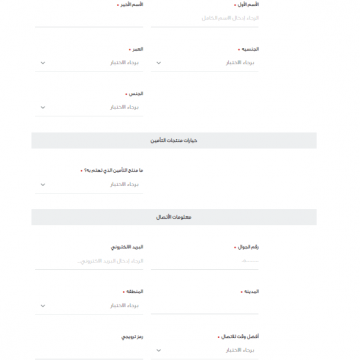This screenshot has width=360, height=360.
Task: Click chevron arrow of أفضل وقت للاتصال dropdown
Action: click(x=159, y=350)
